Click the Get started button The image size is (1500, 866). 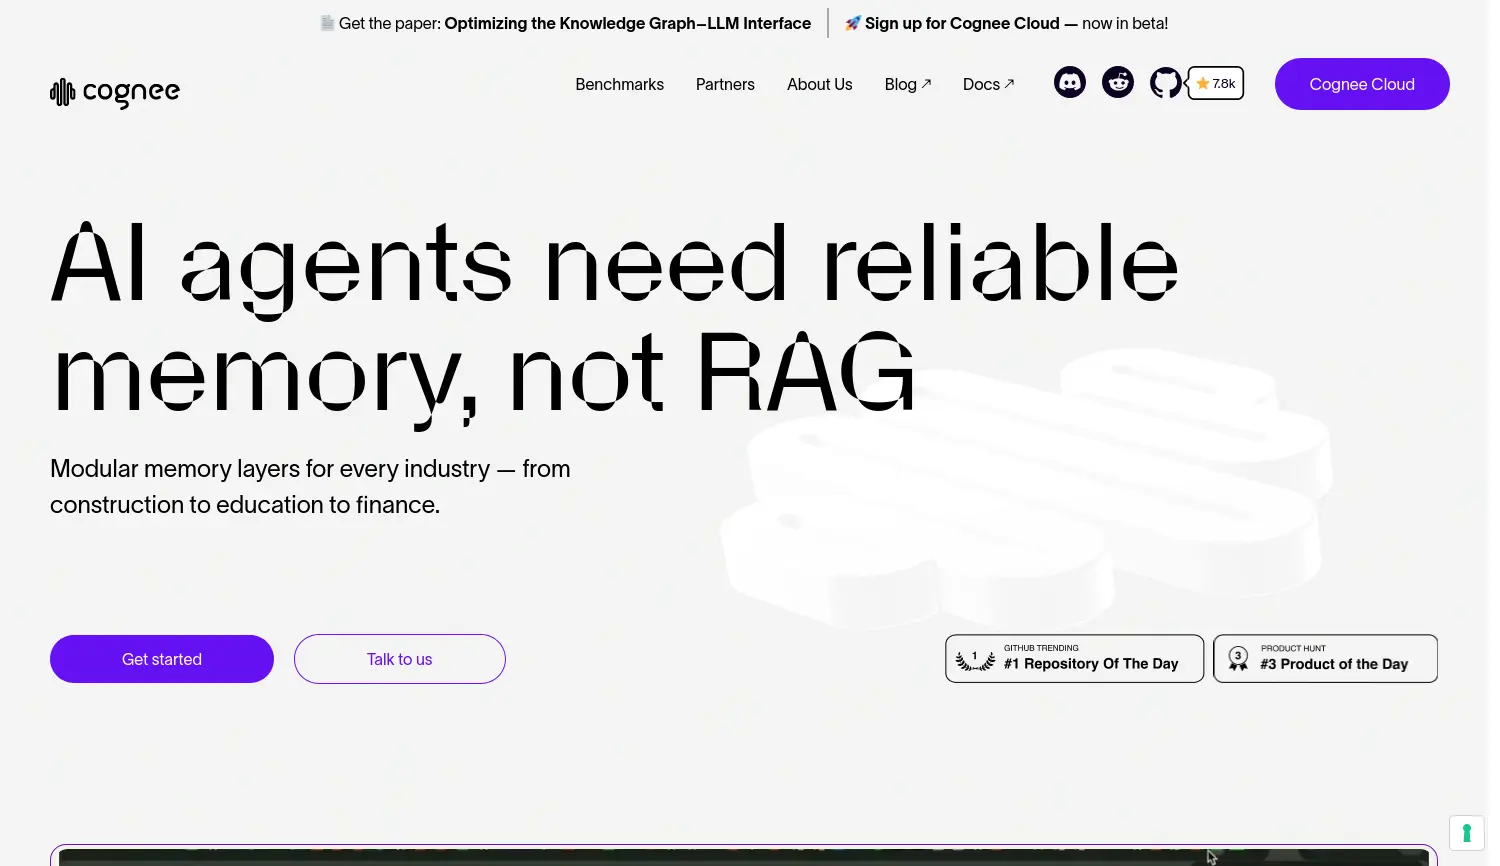[161, 659]
